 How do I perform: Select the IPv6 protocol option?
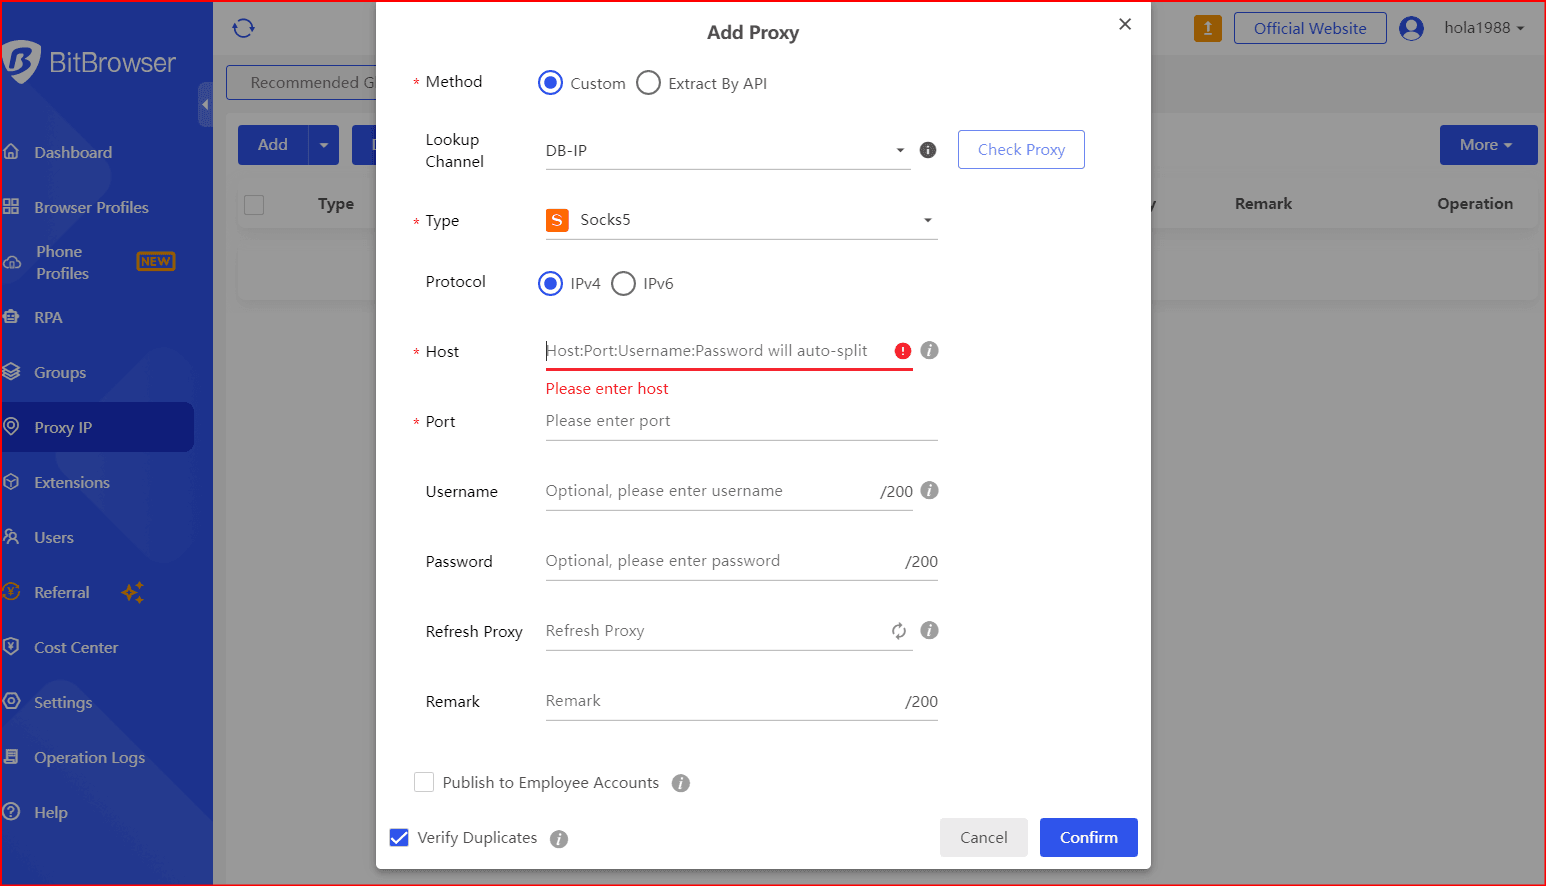click(x=623, y=284)
